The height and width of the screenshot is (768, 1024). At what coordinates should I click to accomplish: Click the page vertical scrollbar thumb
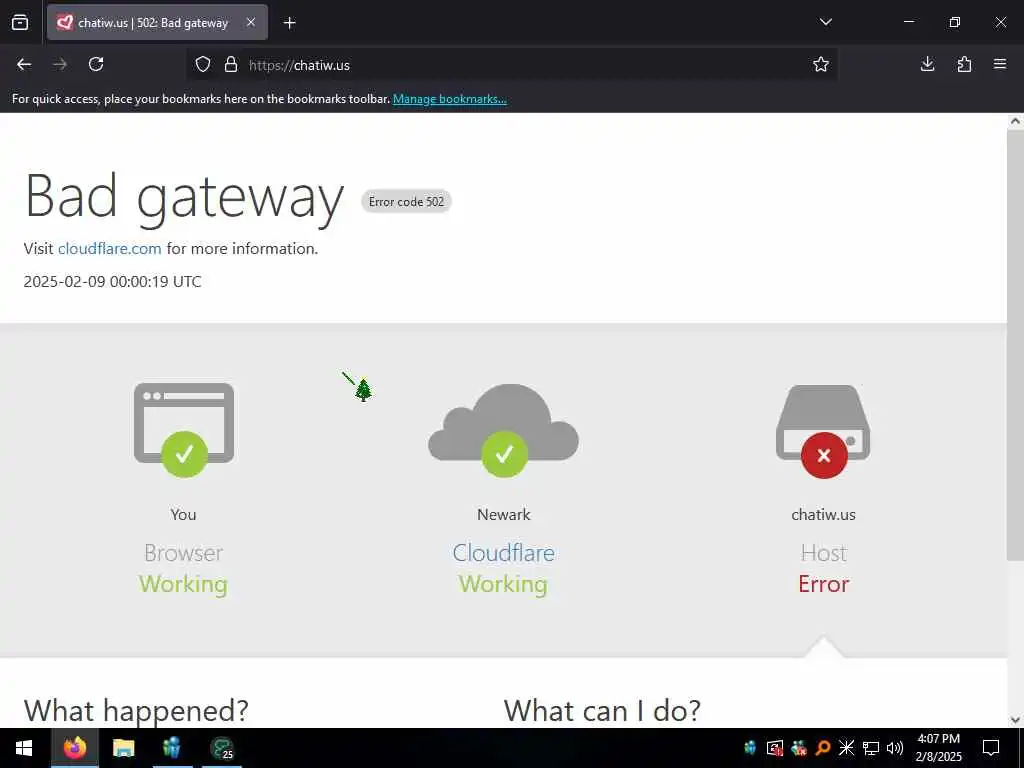(x=1015, y=345)
